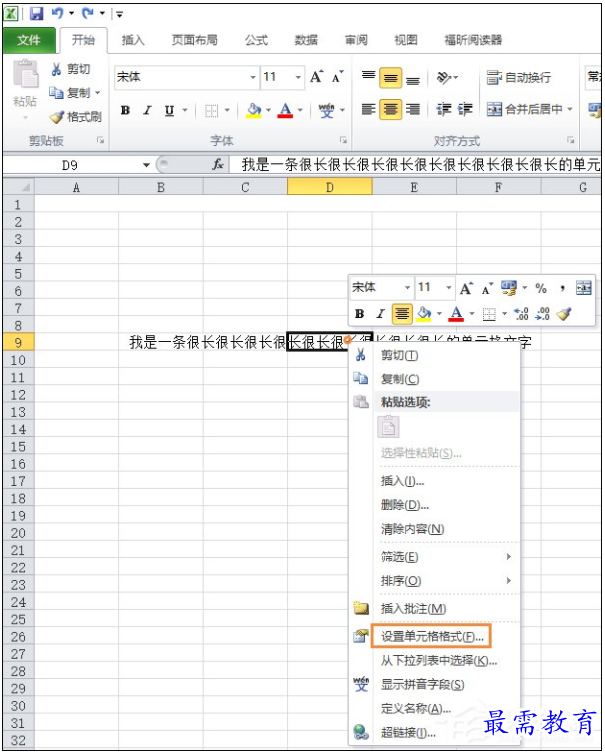Open the font size dropdown in ribbon
Image resolution: width=605 pixels, height=754 pixels.
point(298,77)
